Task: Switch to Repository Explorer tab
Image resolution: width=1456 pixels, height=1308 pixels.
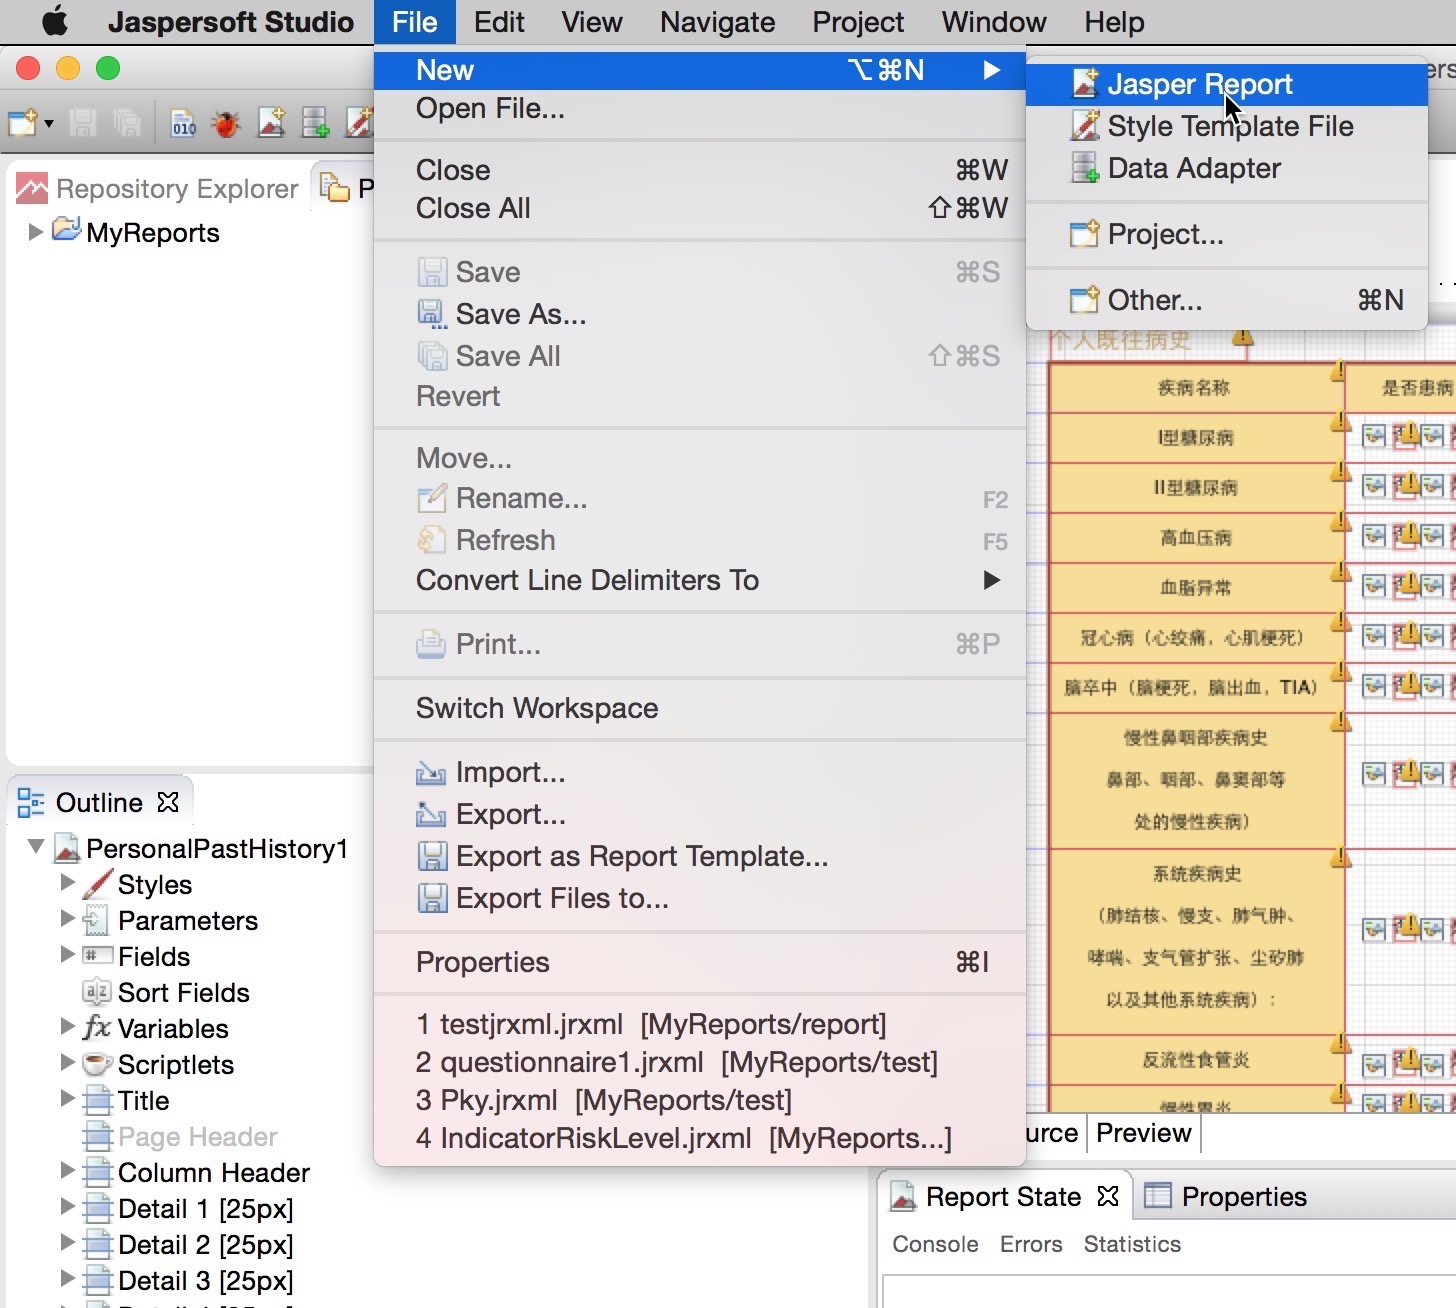Action: 157,188
